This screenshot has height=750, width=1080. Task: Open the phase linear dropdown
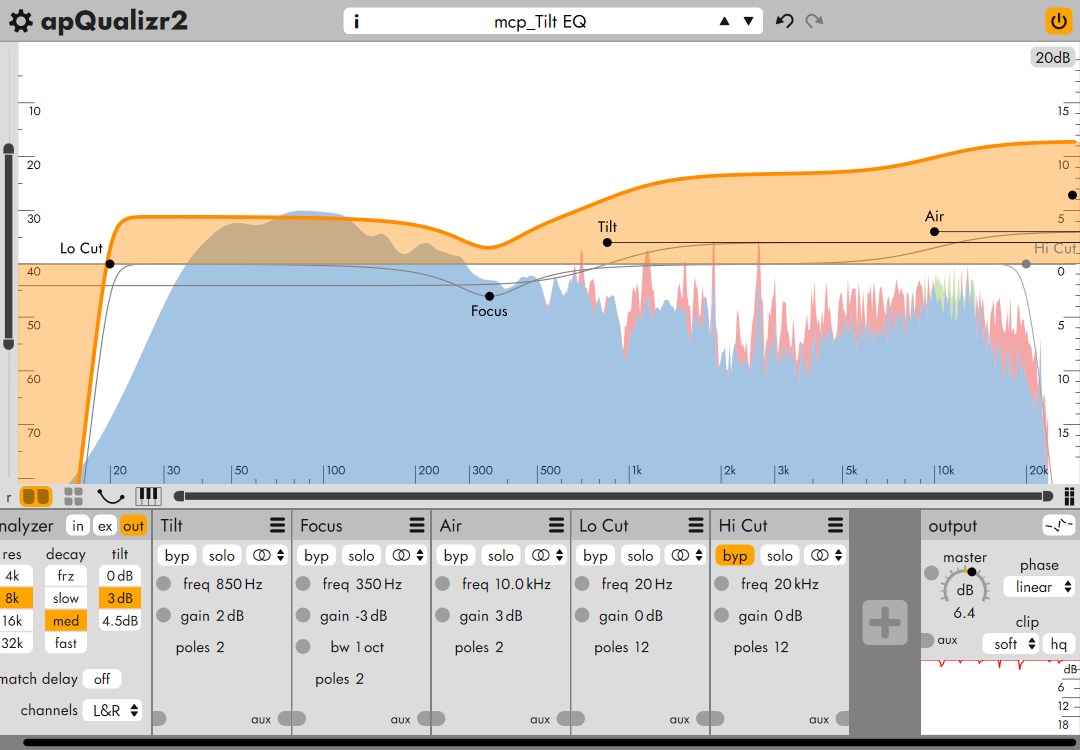click(x=1040, y=587)
